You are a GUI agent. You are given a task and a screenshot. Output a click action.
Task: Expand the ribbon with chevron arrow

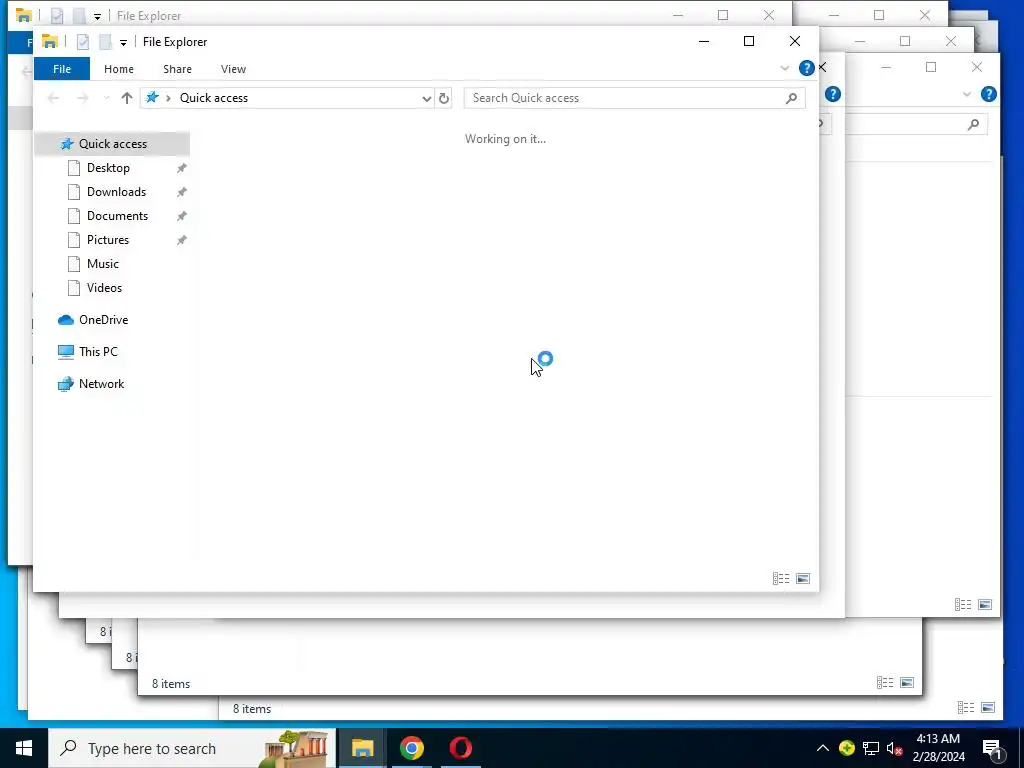point(784,69)
